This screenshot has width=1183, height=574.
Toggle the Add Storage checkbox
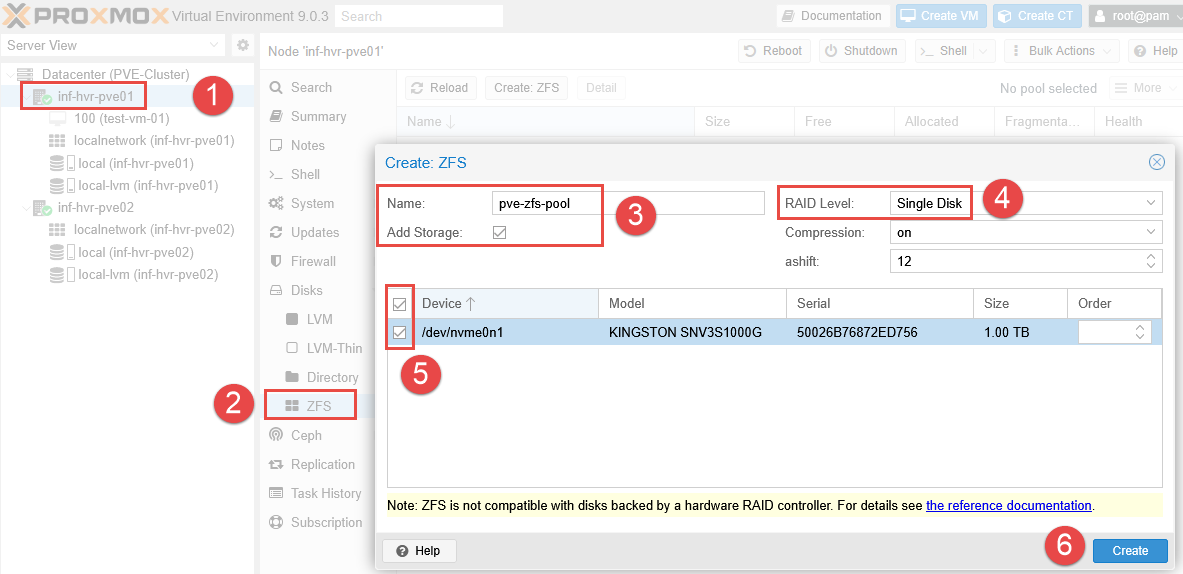coord(500,232)
